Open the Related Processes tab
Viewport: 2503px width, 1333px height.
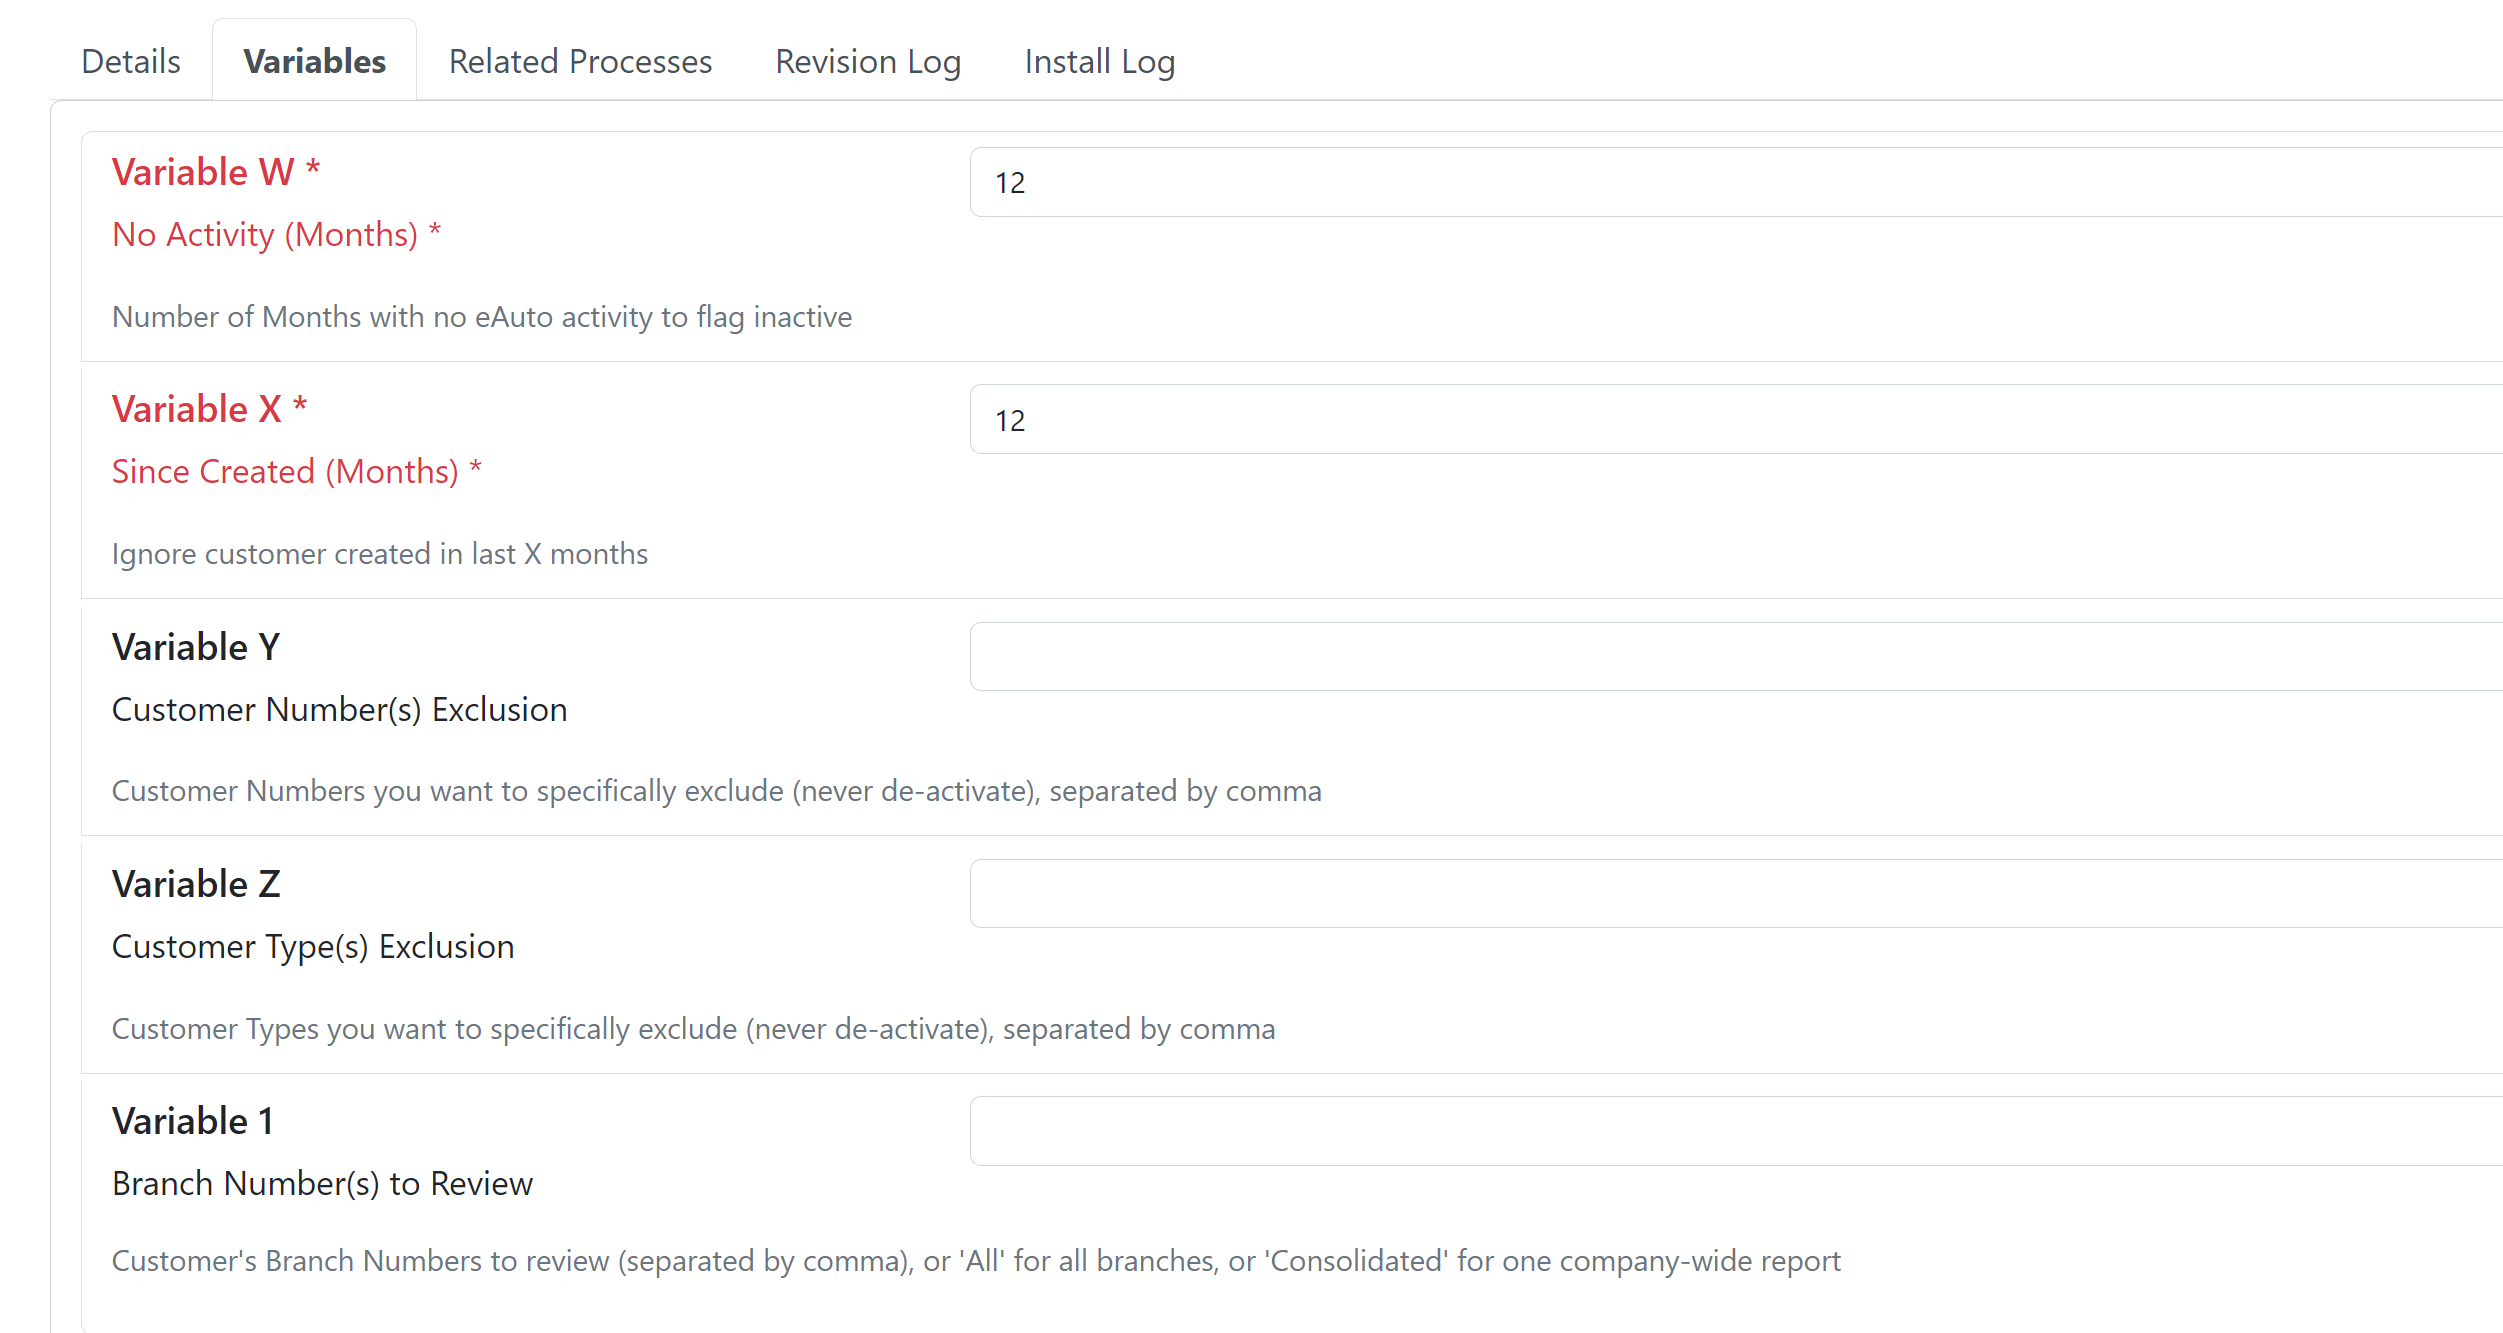[x=579, y=60]
